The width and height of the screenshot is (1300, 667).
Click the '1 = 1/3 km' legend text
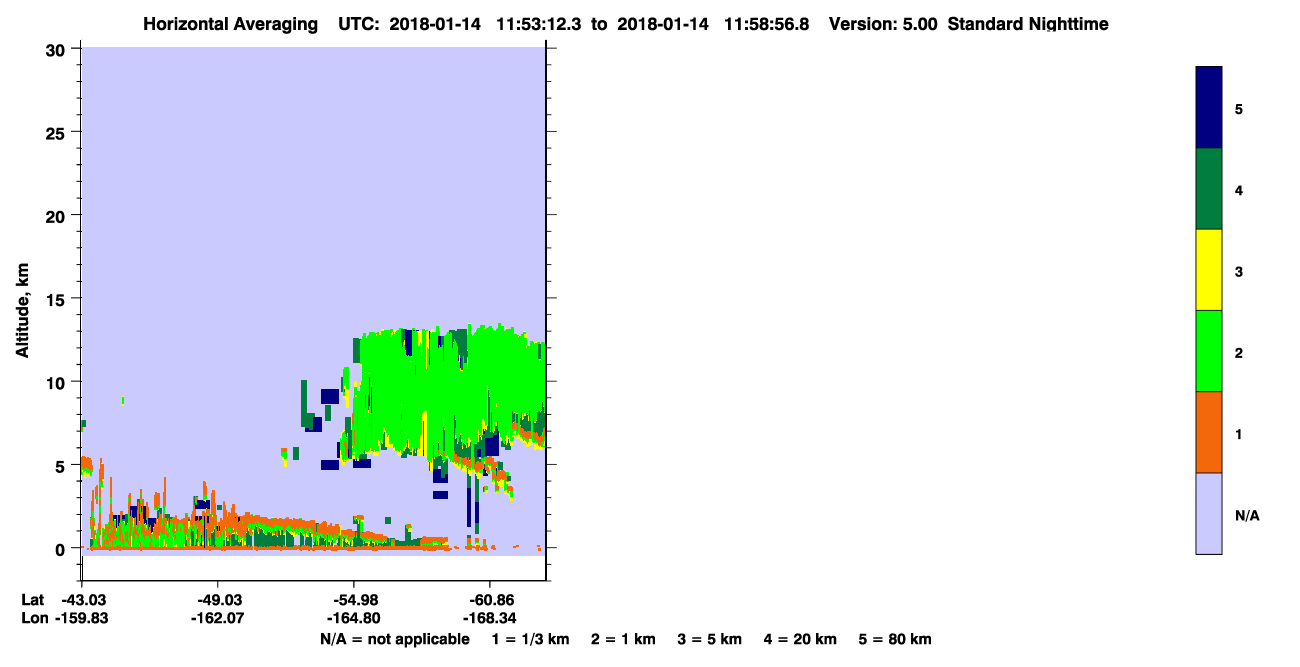point(530,639)
